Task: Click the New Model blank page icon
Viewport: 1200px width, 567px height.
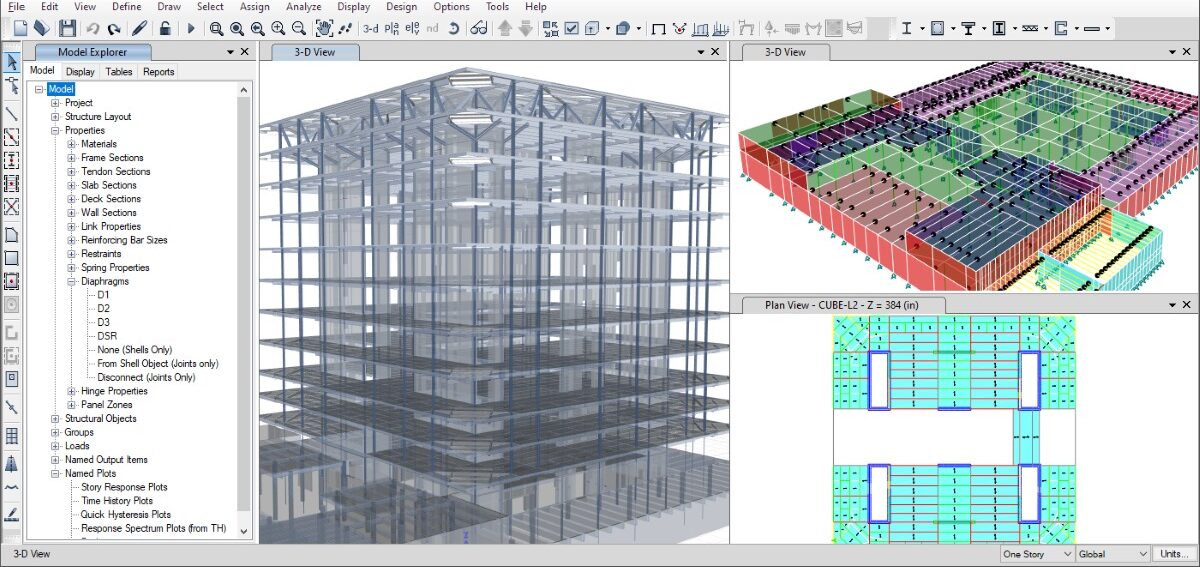Action: [20, 28]
